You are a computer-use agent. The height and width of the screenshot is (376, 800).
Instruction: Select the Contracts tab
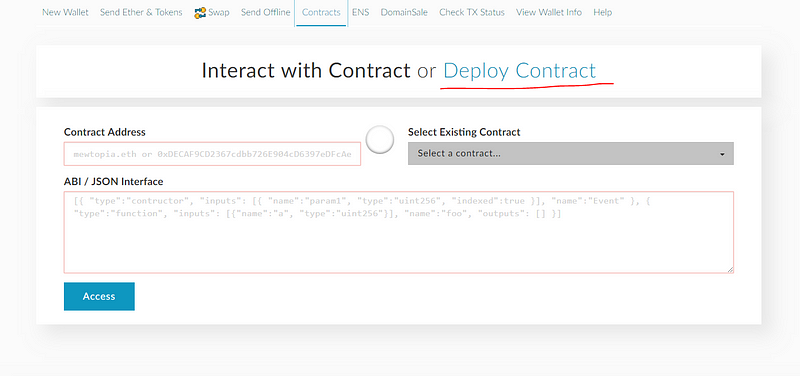pyautogui.click(x=321, y=12)
